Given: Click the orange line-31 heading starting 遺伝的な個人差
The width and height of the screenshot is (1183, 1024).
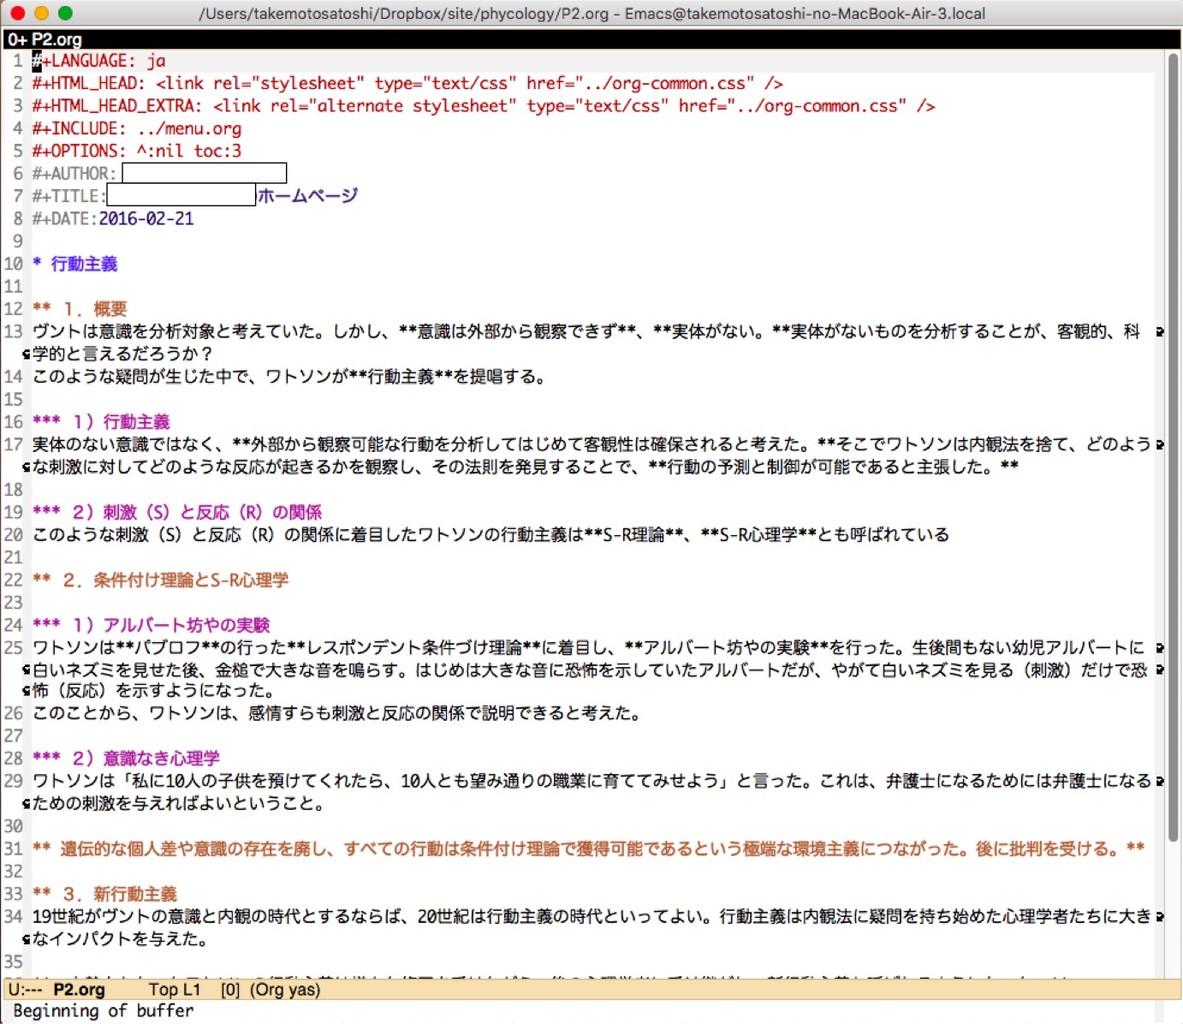Looking at the screenshot, I should (x=588, y=849).
